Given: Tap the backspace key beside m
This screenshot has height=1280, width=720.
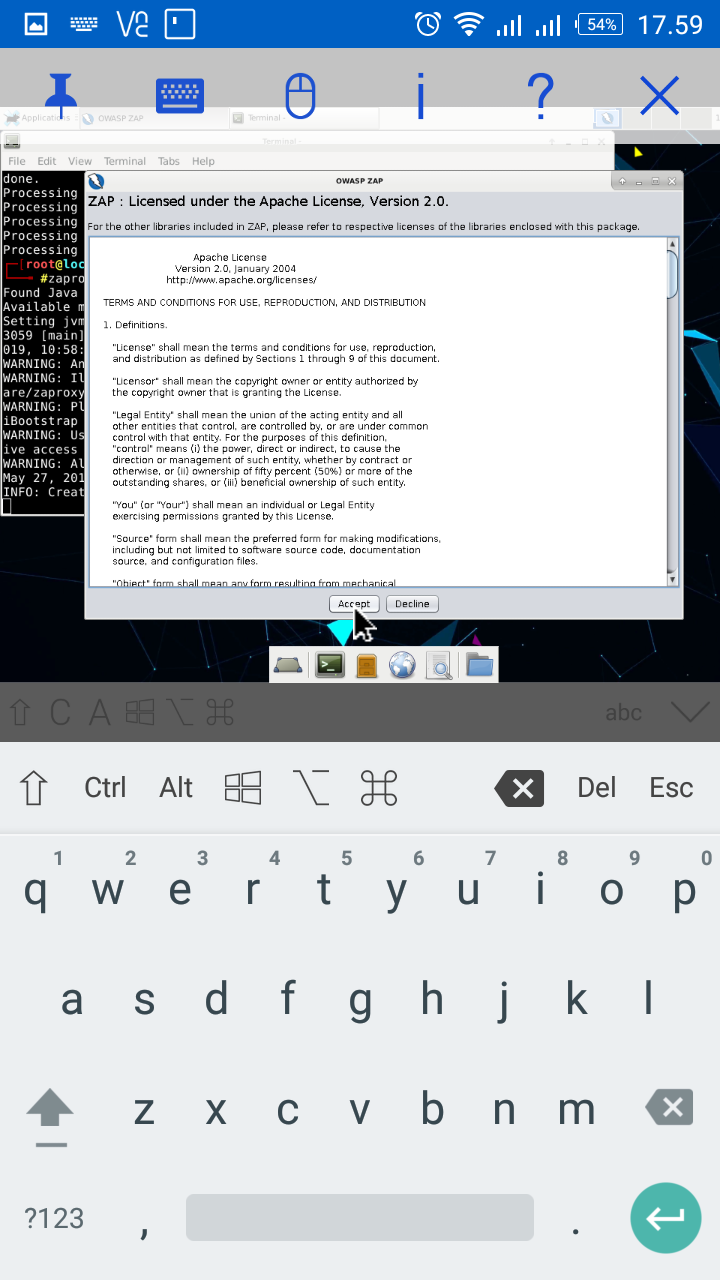Looking at the screenshot, I should 670,1108.
